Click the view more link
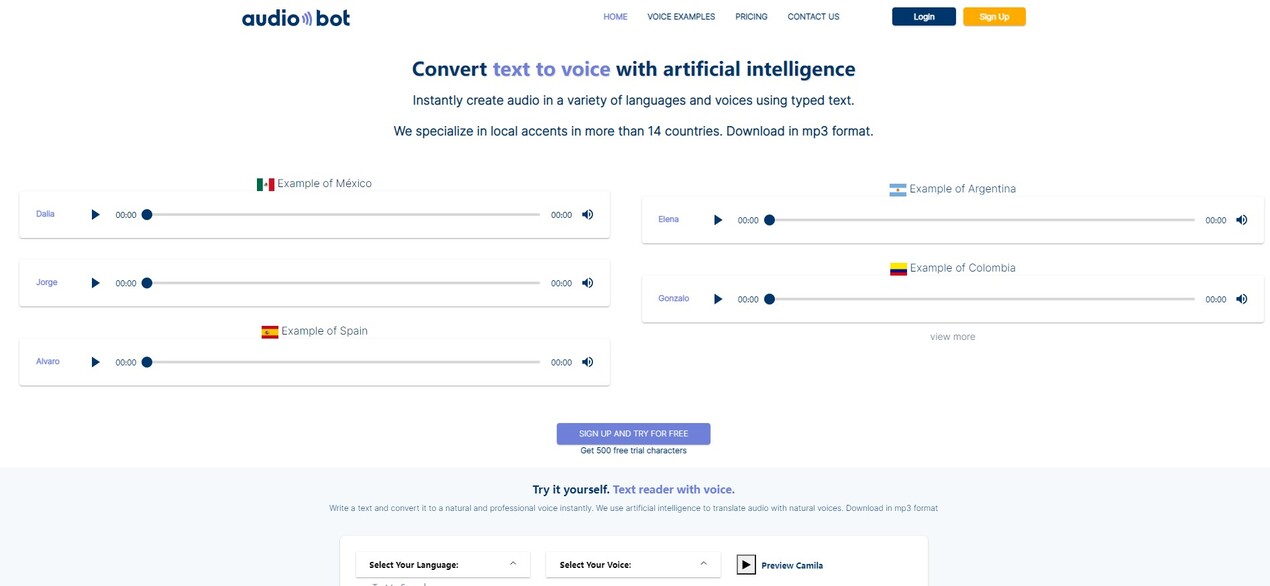 [x=953, y=337]
